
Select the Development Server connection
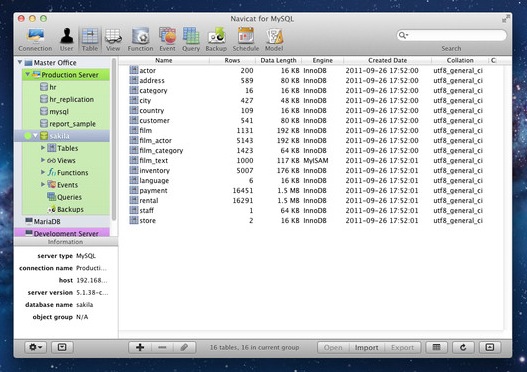(63, 233)
